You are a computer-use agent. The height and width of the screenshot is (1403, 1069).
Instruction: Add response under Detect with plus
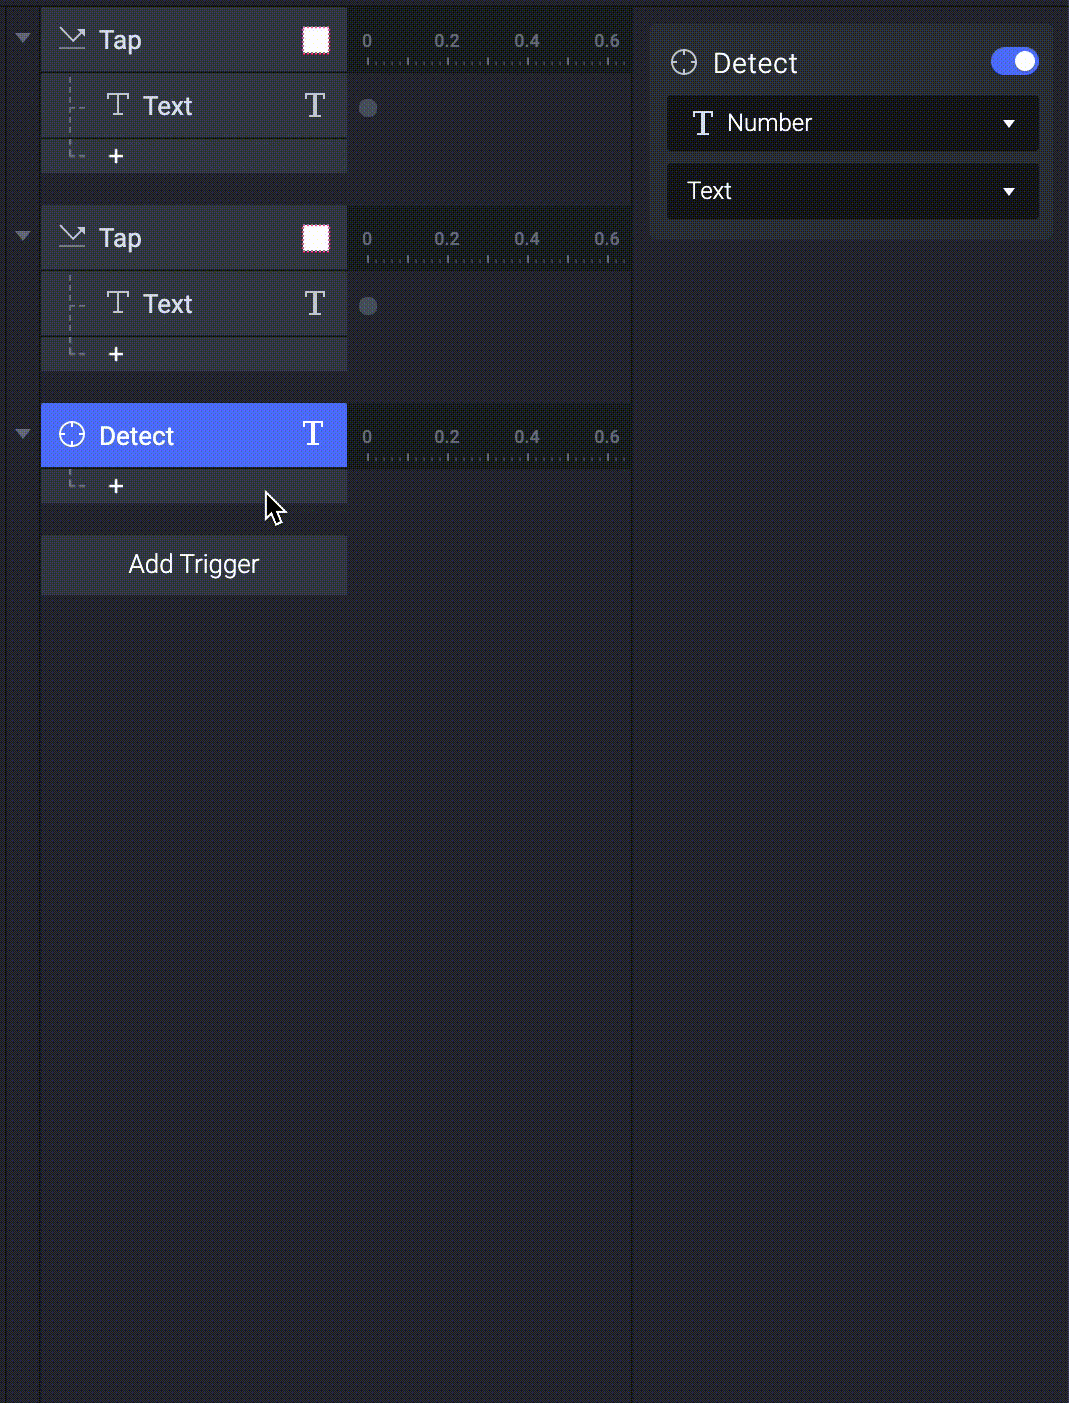116,486
